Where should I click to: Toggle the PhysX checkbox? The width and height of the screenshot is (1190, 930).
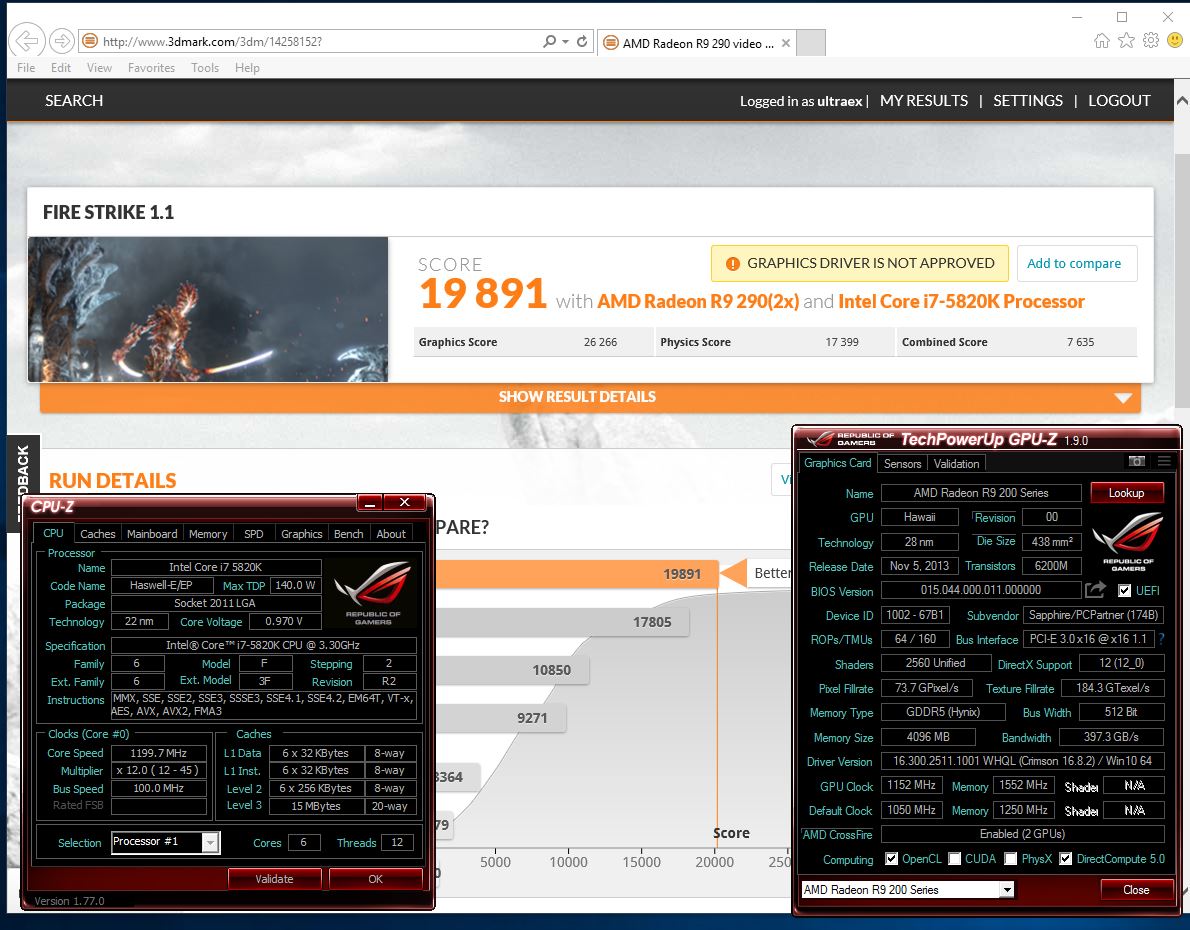tap(1010, 859)
